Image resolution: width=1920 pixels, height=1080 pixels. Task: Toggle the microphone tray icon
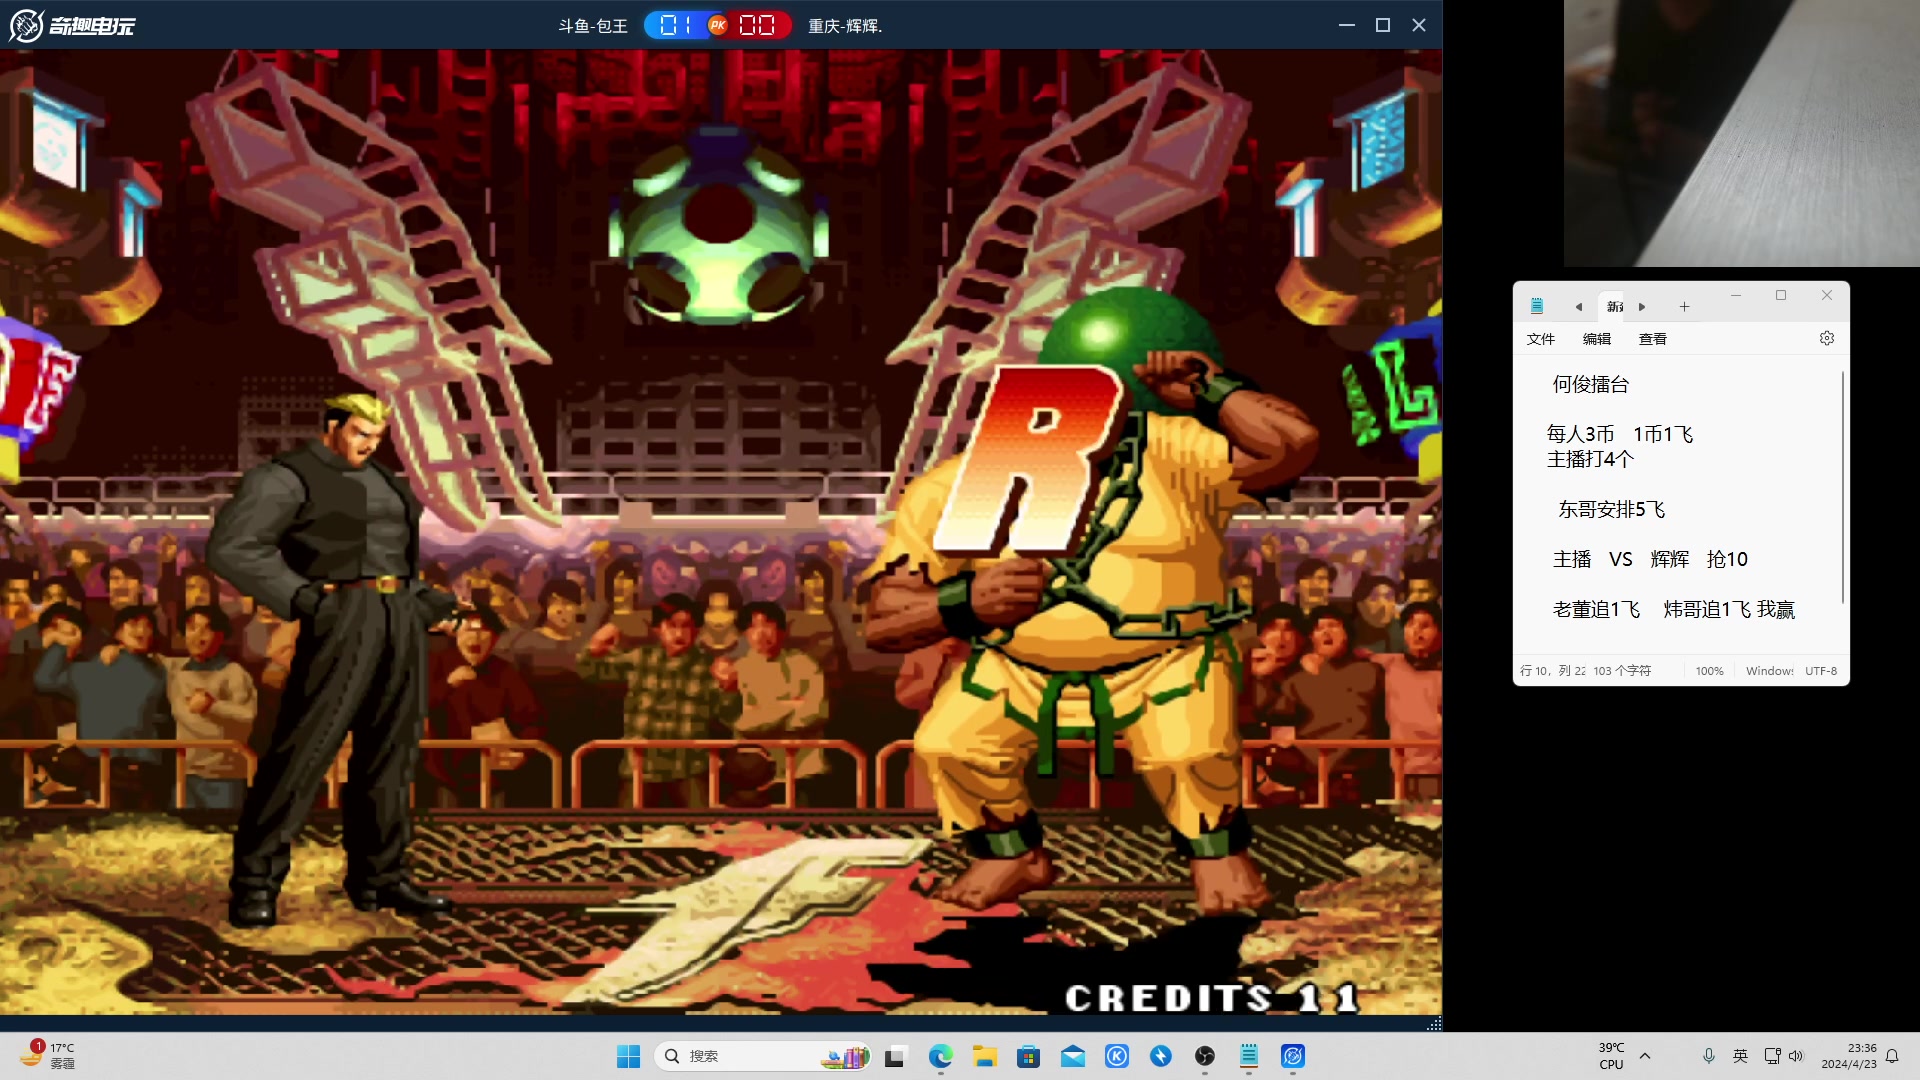1709,1056
